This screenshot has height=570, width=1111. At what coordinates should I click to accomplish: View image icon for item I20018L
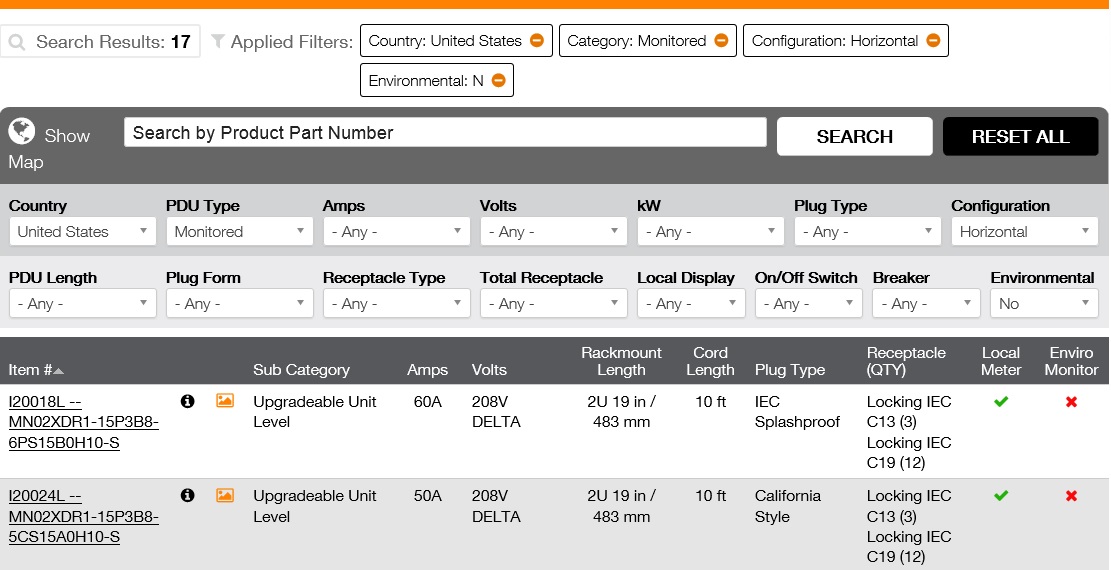(x=225, y=401)
